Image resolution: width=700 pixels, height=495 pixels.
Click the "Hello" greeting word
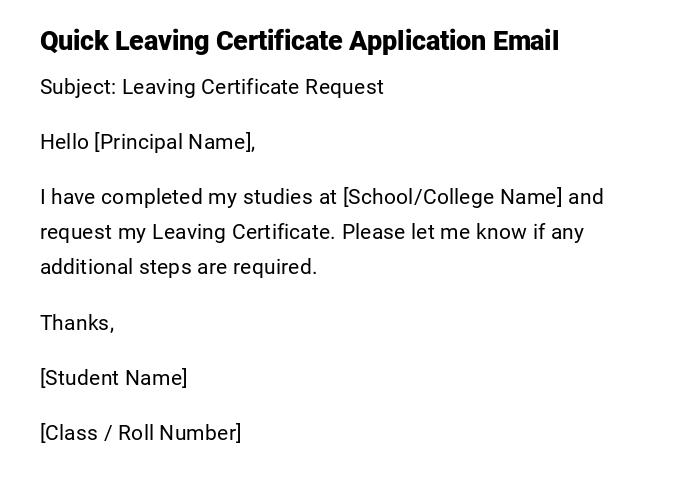[64, 142]
